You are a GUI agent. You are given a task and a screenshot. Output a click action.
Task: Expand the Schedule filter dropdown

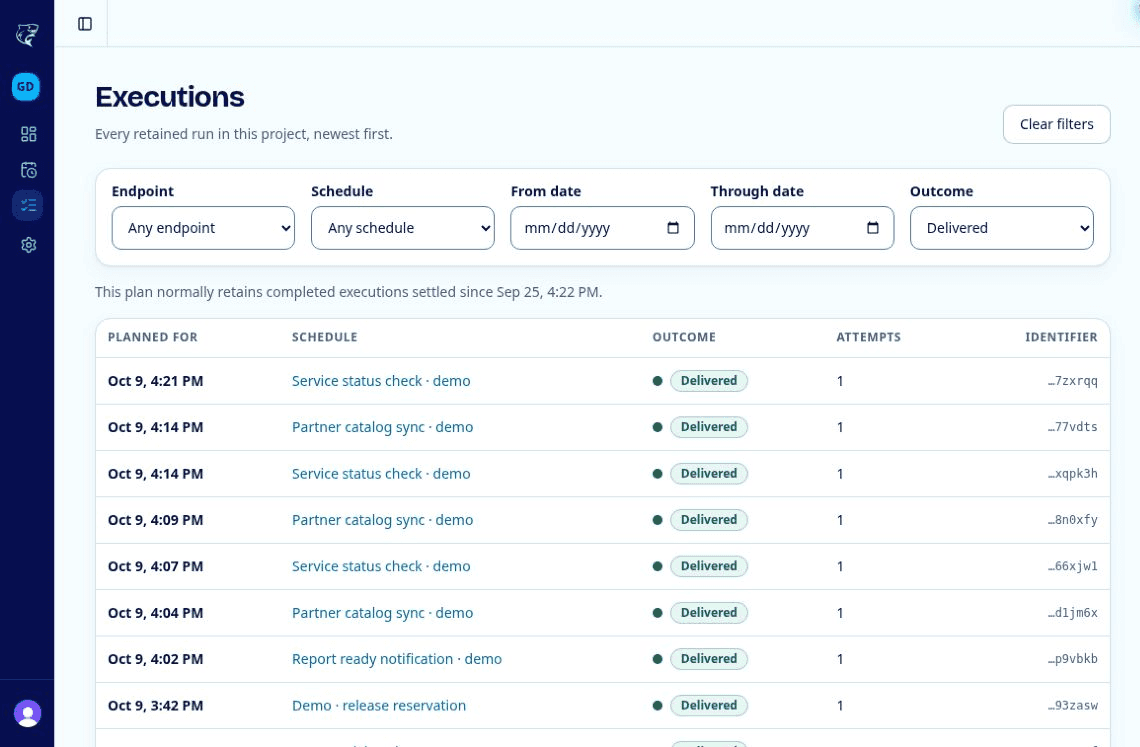403,228
